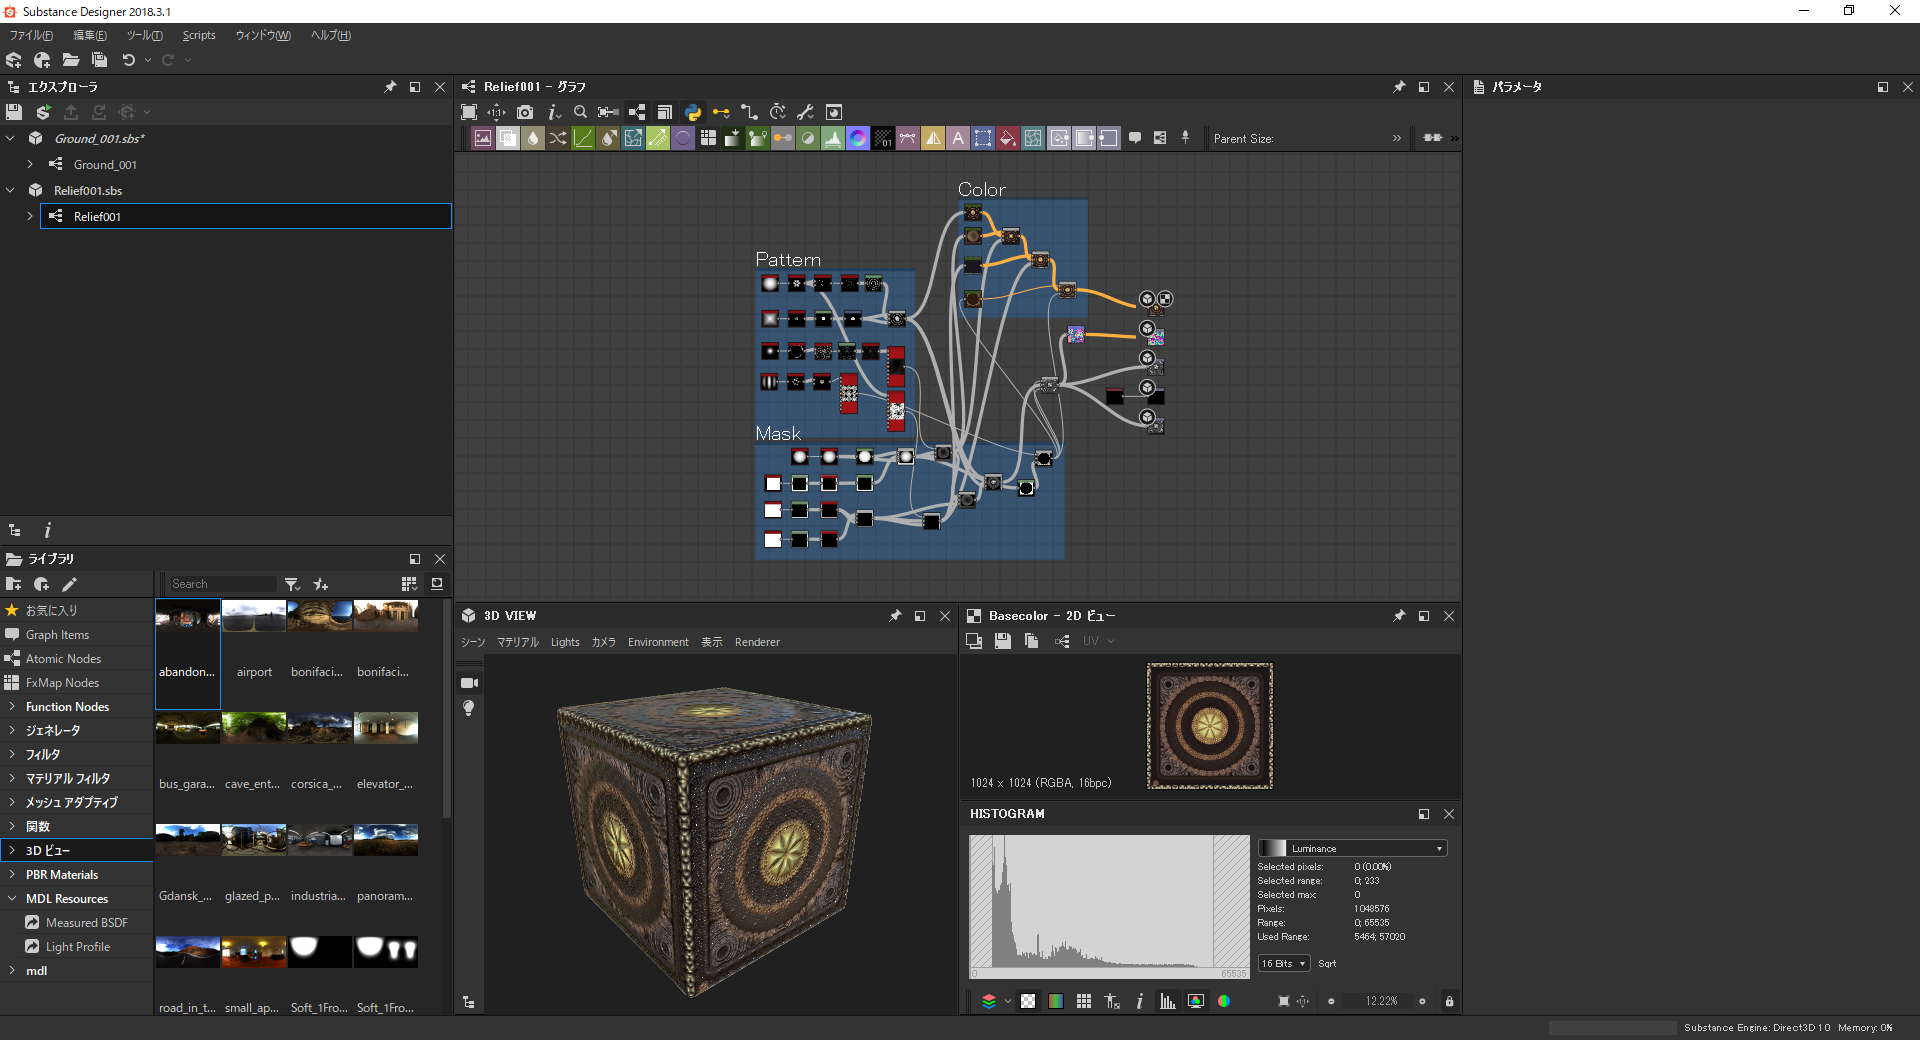Save the package with Explorer floppy icon
Image resolution: width=1920 pixels, height=1040 pixels.
coord(14,112)
